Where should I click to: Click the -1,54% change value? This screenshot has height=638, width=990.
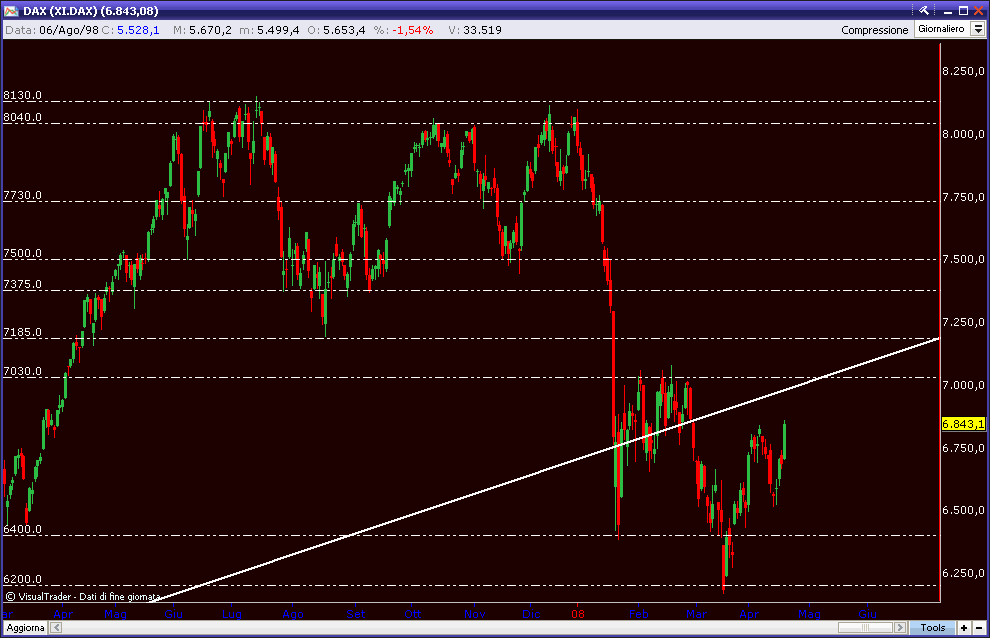[414, 30]
